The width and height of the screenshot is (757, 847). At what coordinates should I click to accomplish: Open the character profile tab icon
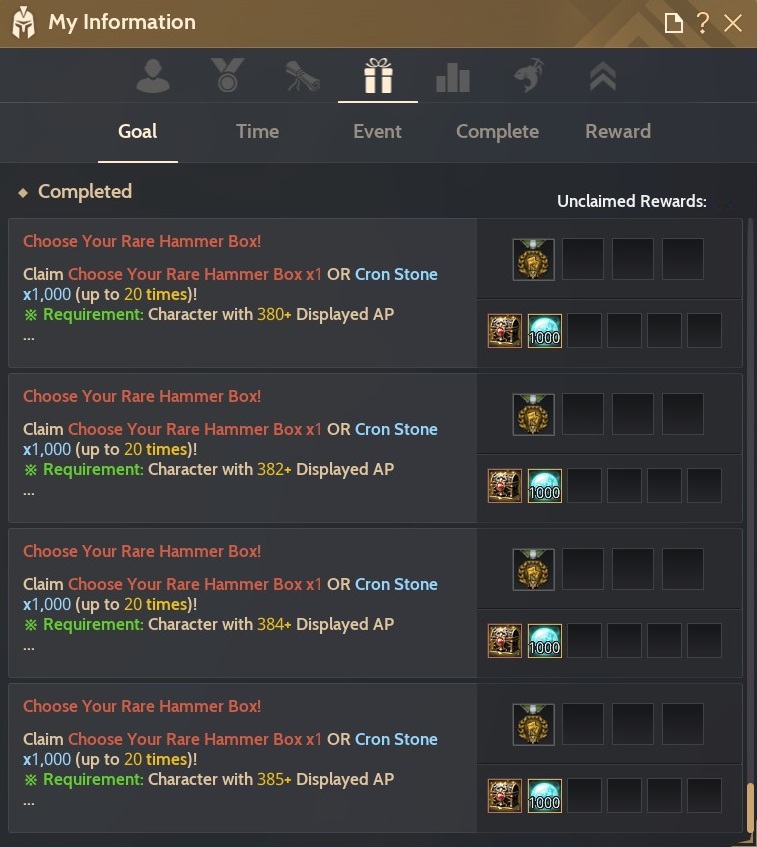(153, 76)
